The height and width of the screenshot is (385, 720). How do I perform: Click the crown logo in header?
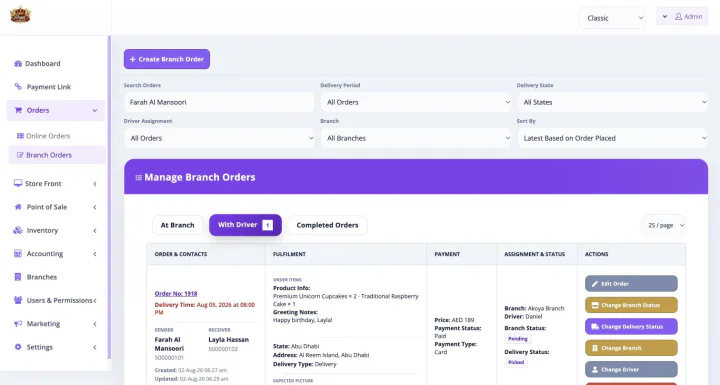coord(20,15)
